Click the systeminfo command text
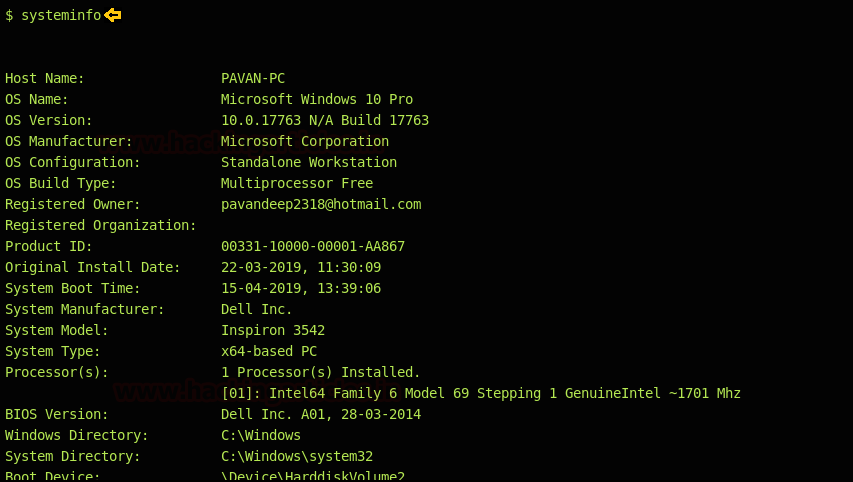853x482 pixels. pos(61,15)
